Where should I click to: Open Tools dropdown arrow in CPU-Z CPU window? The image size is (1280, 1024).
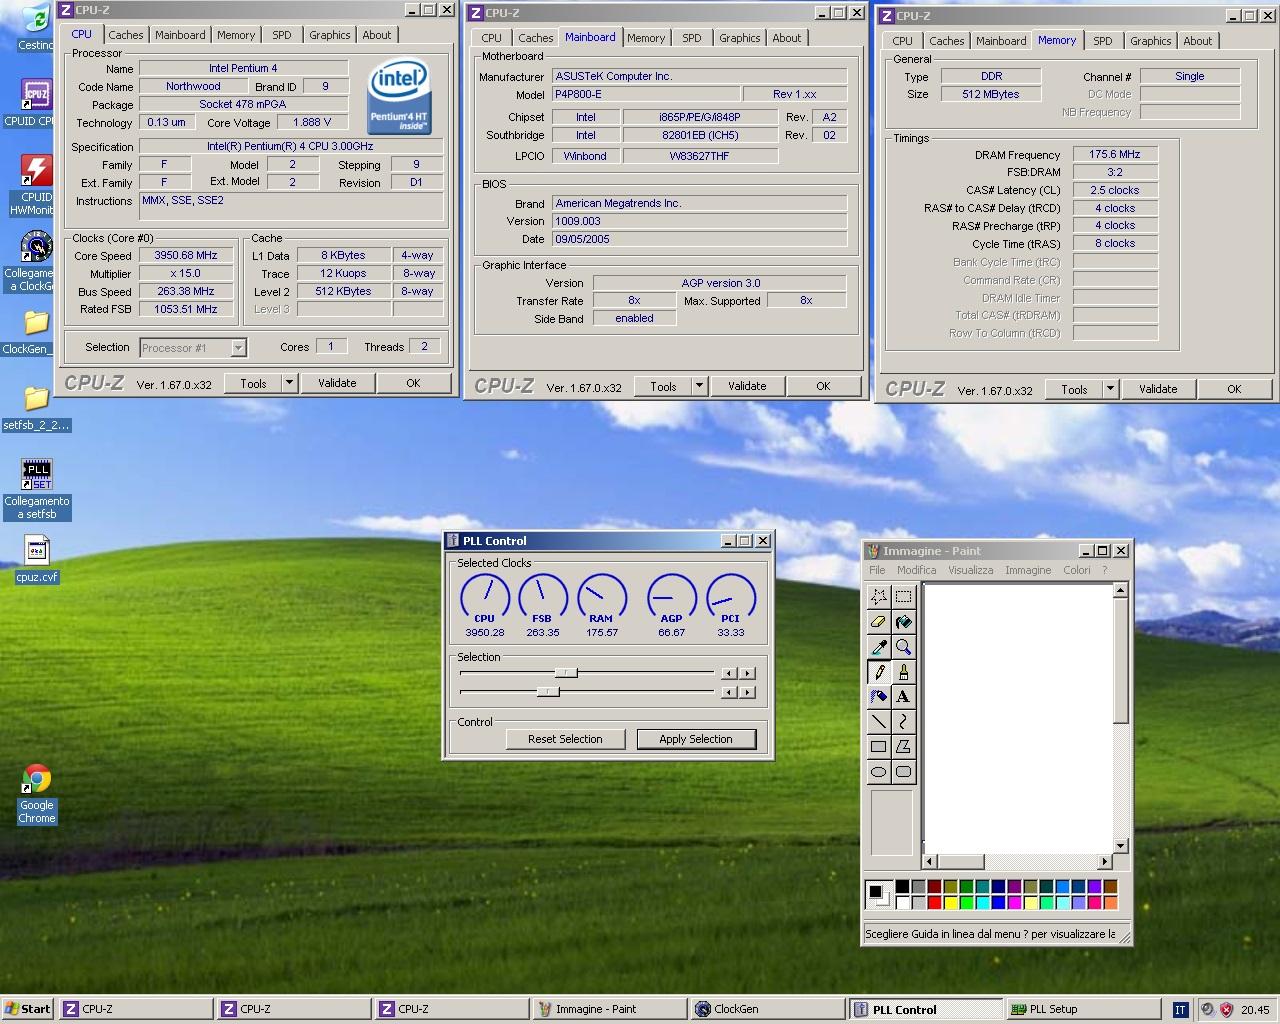click(289, 383)
